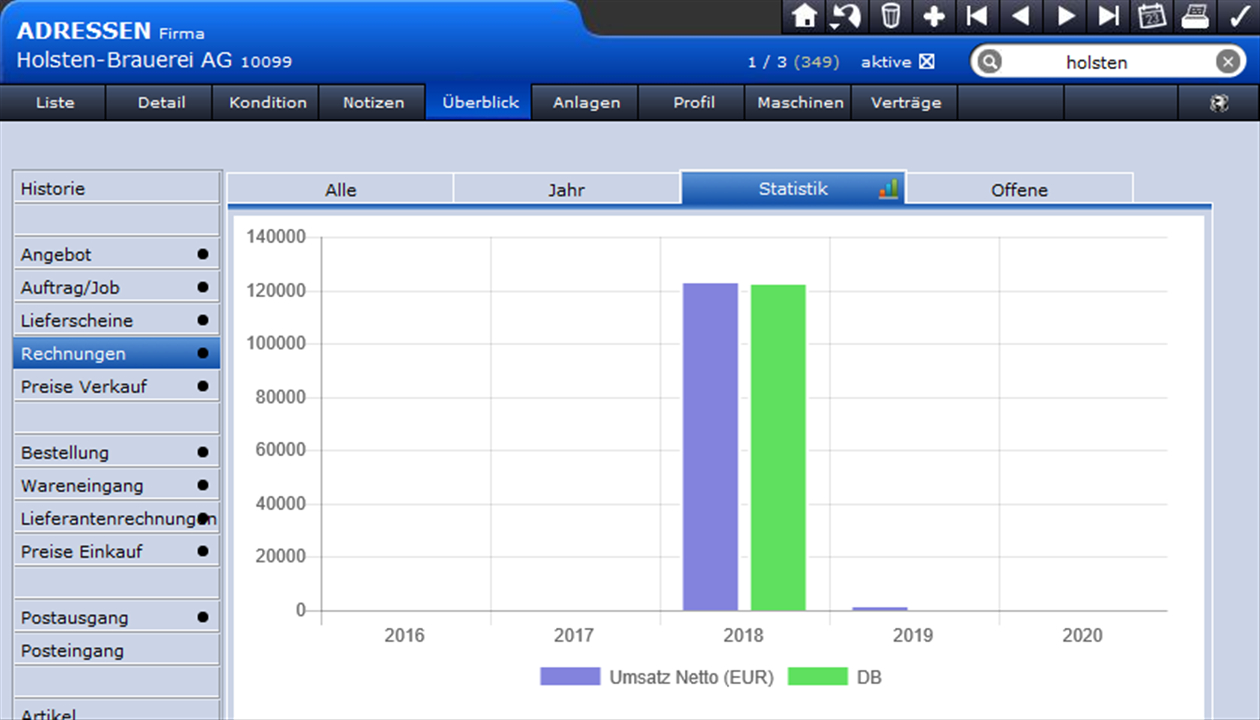Viewport: 1260px width, 720px height.
Task: Click the 'Umsatz Netto (EUR)' legend label
Action: [x=691, y=677]
